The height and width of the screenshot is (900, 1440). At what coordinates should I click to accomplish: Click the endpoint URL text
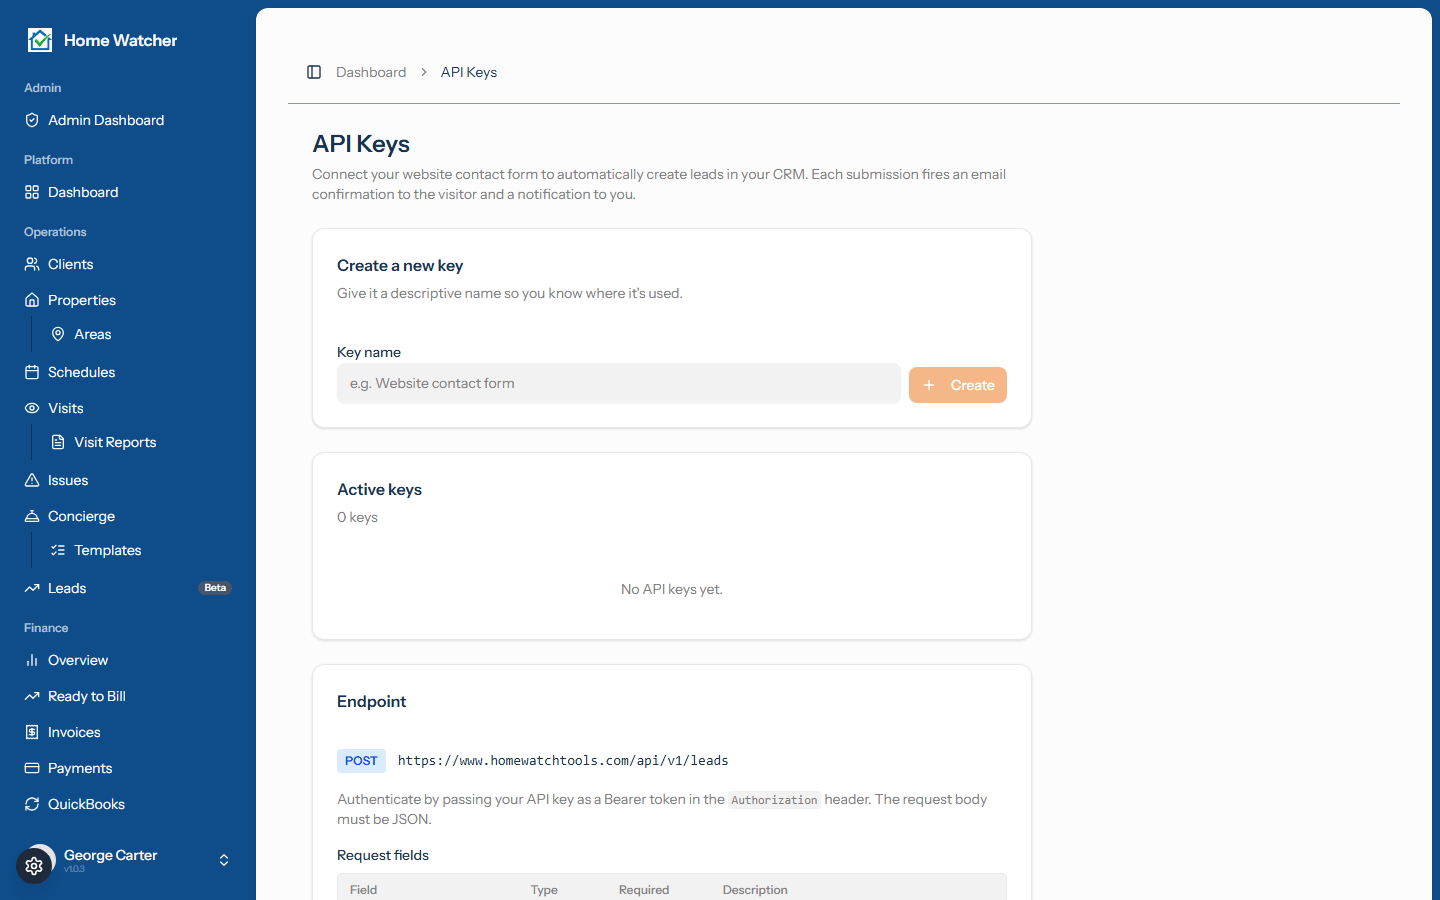[563, 761]
